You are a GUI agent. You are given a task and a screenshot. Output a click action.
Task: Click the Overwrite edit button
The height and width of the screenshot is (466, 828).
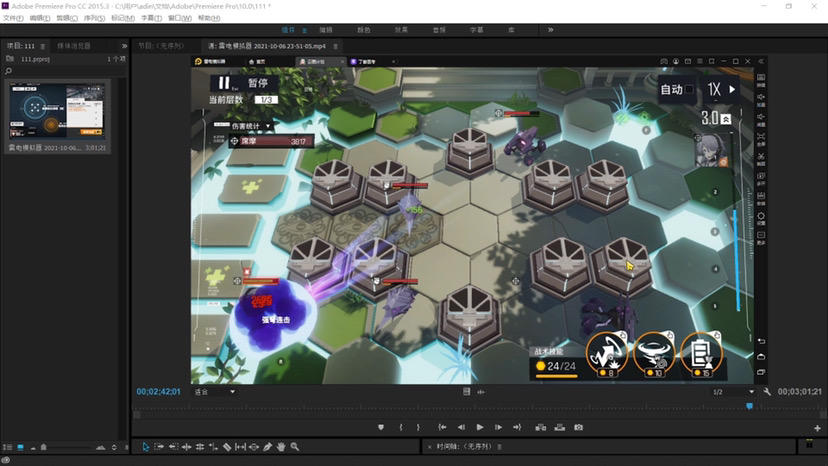[560, 427]
